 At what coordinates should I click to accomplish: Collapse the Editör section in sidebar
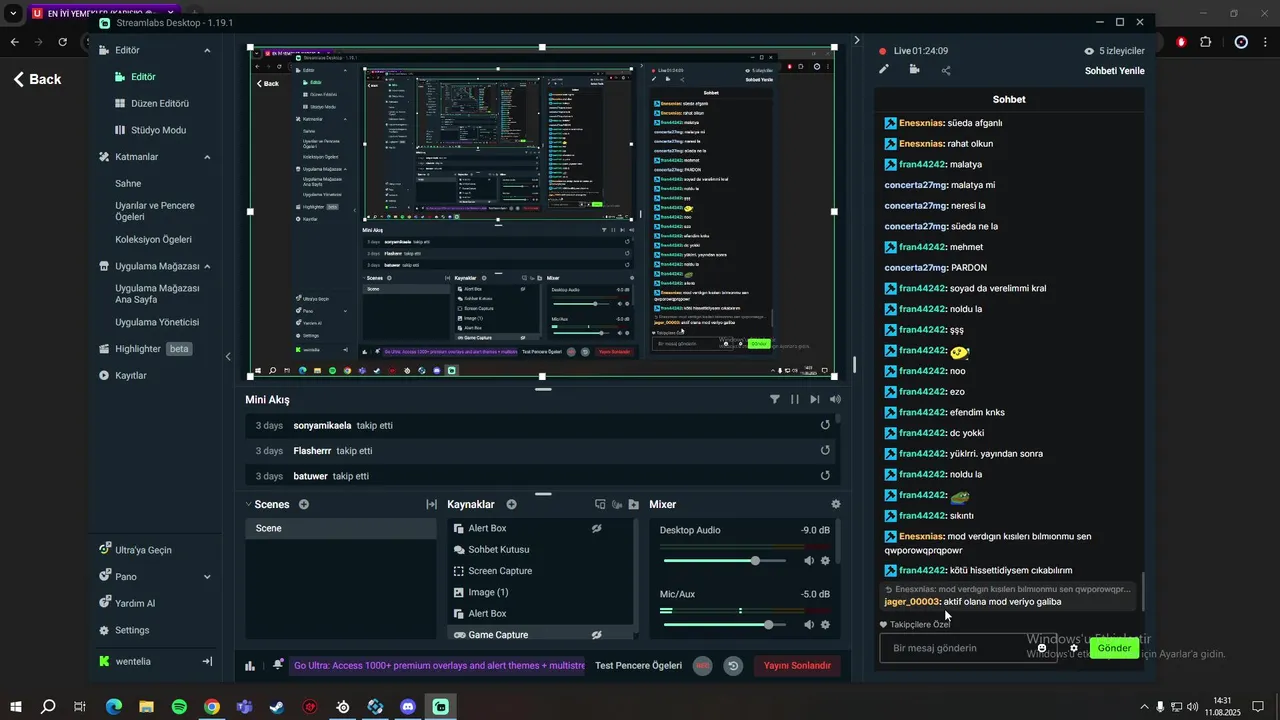pyautogui.click(x=207, y=50)
